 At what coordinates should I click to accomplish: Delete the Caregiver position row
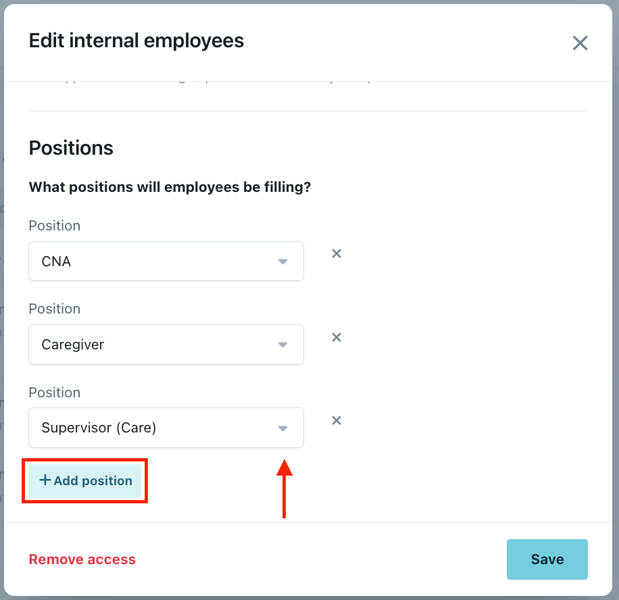coord(337,337)
